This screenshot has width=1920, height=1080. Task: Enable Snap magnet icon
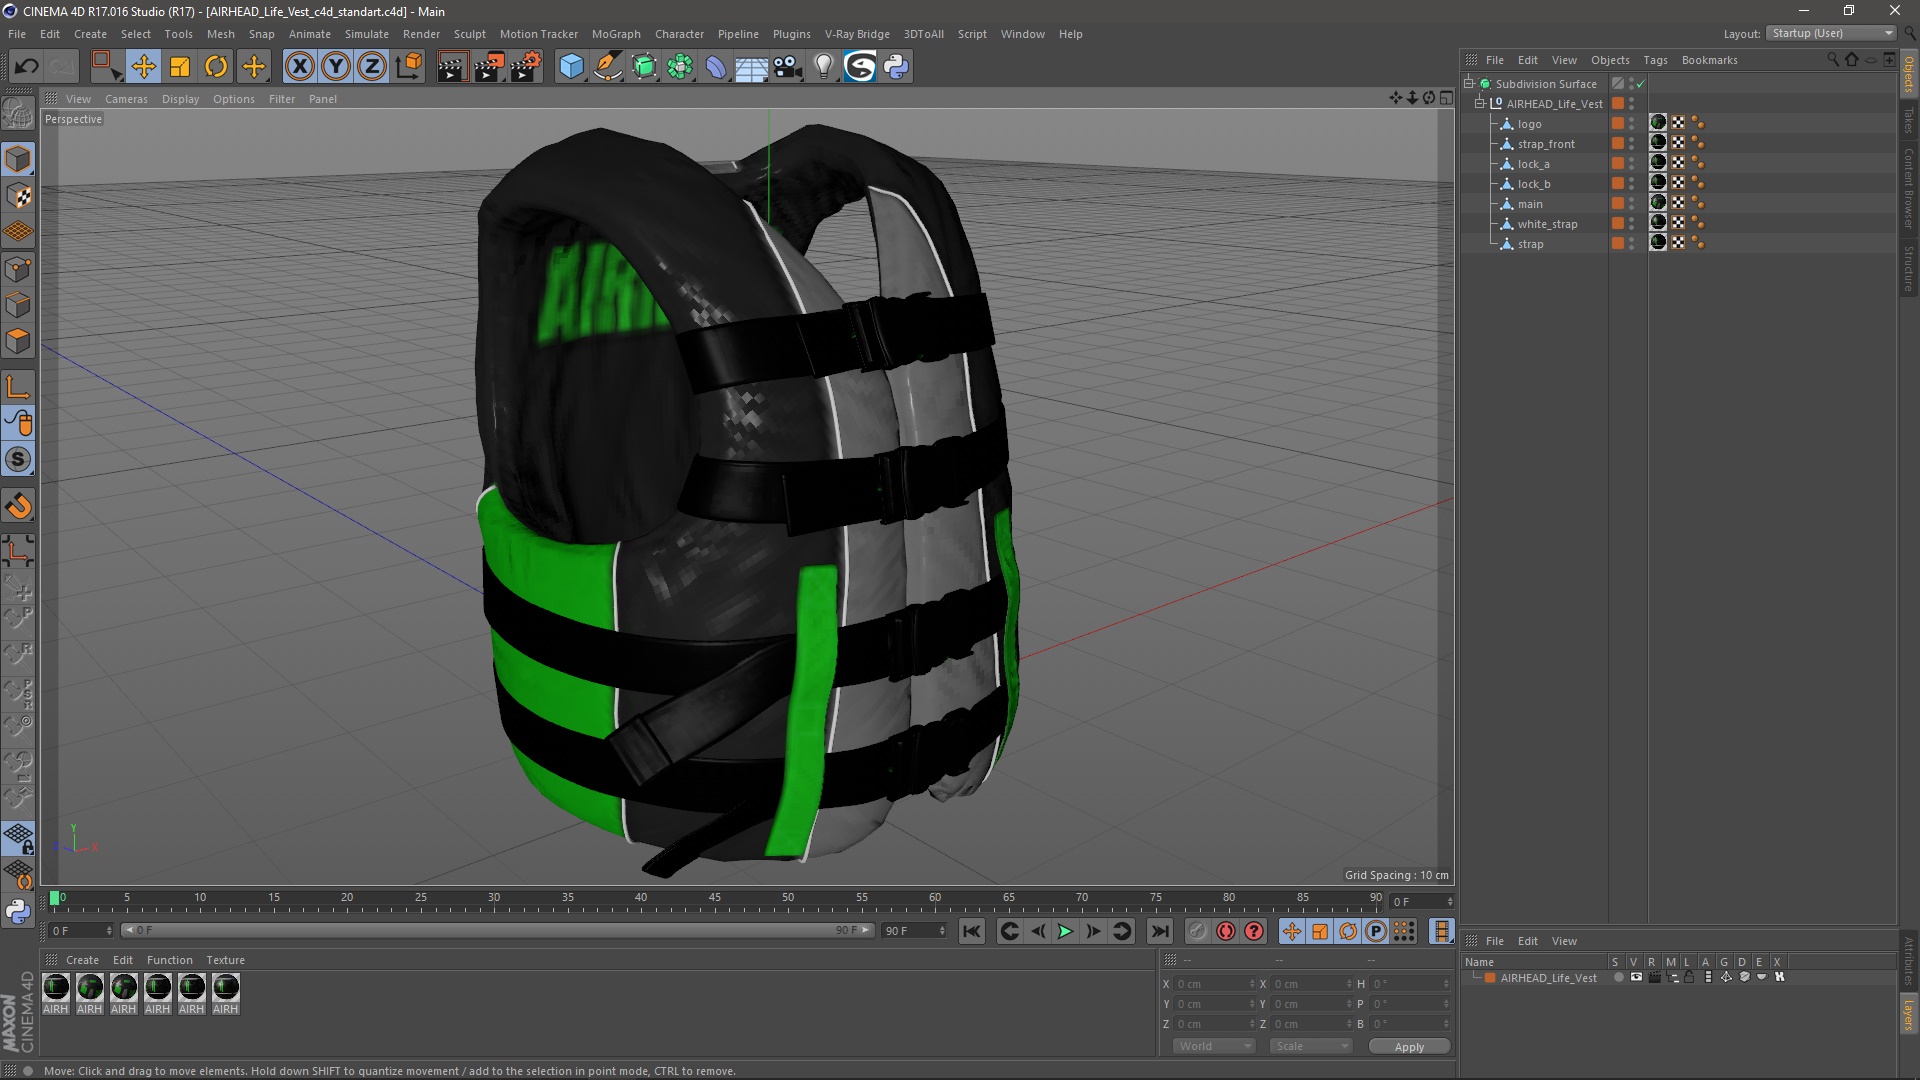pos(18,506)
